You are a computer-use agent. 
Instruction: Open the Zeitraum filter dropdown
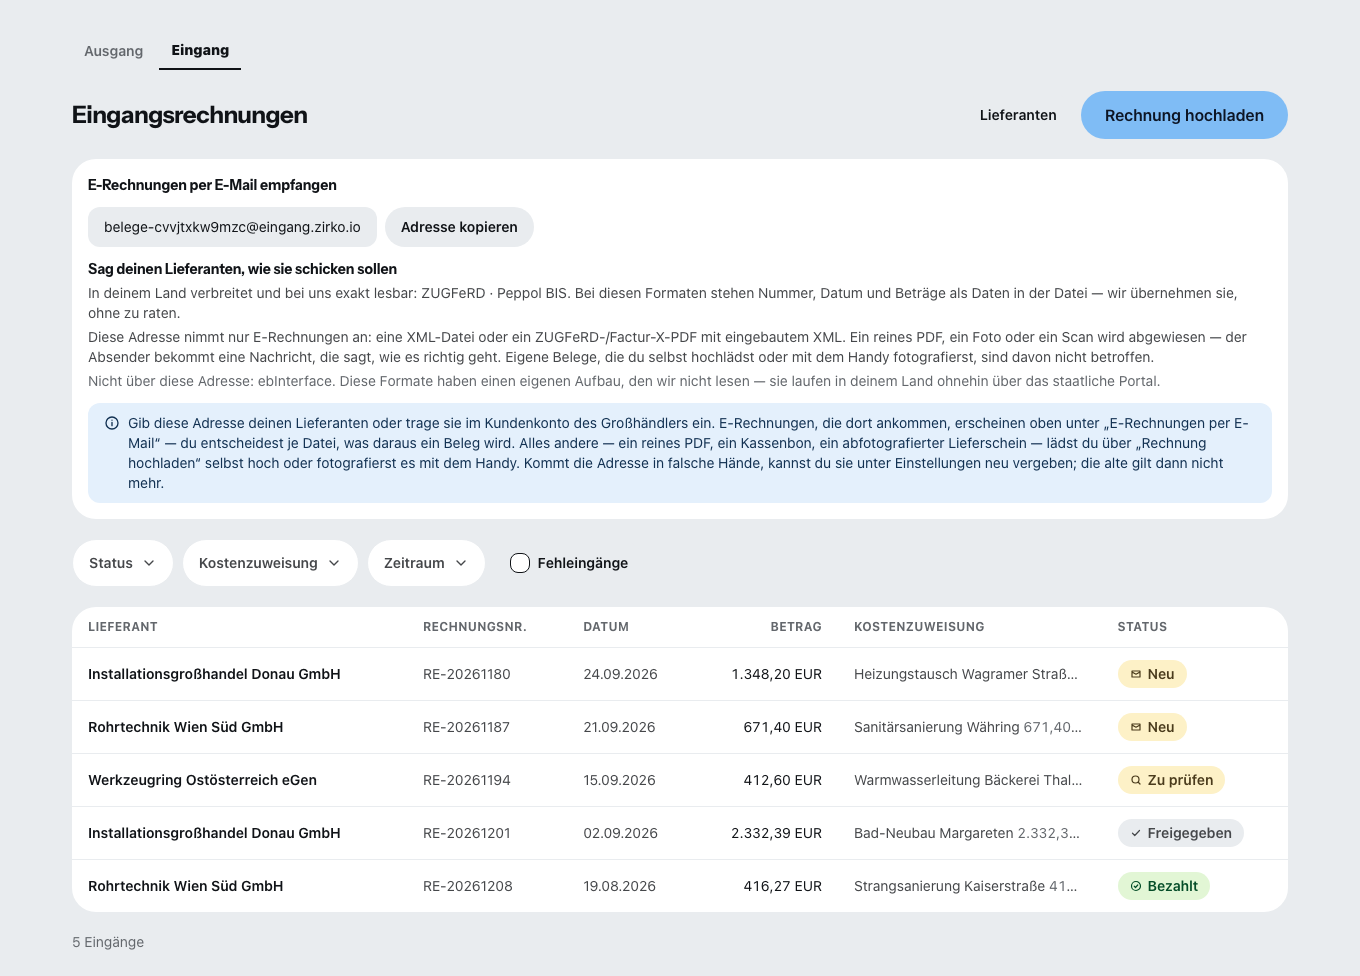tap(426, 563)
